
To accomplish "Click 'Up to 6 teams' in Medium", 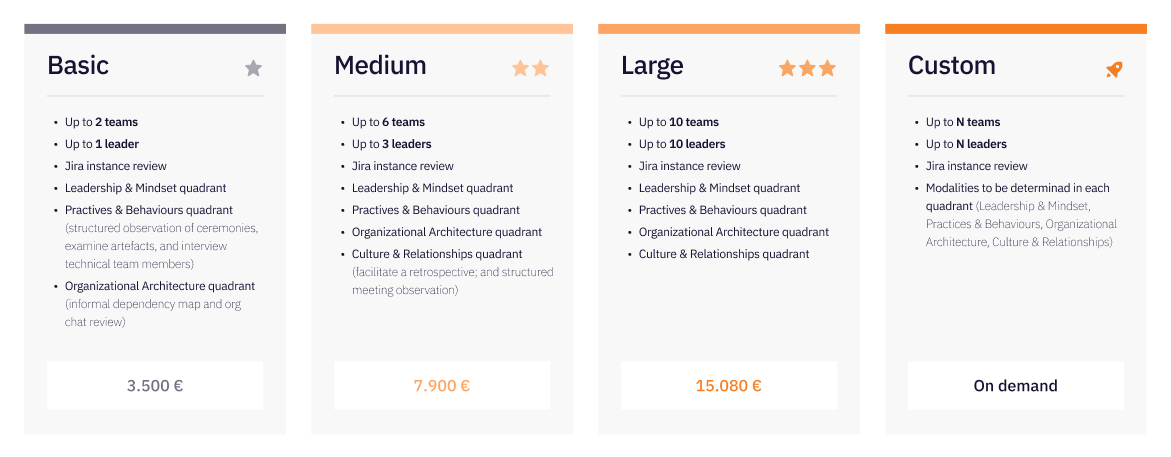I will [388, 122].
